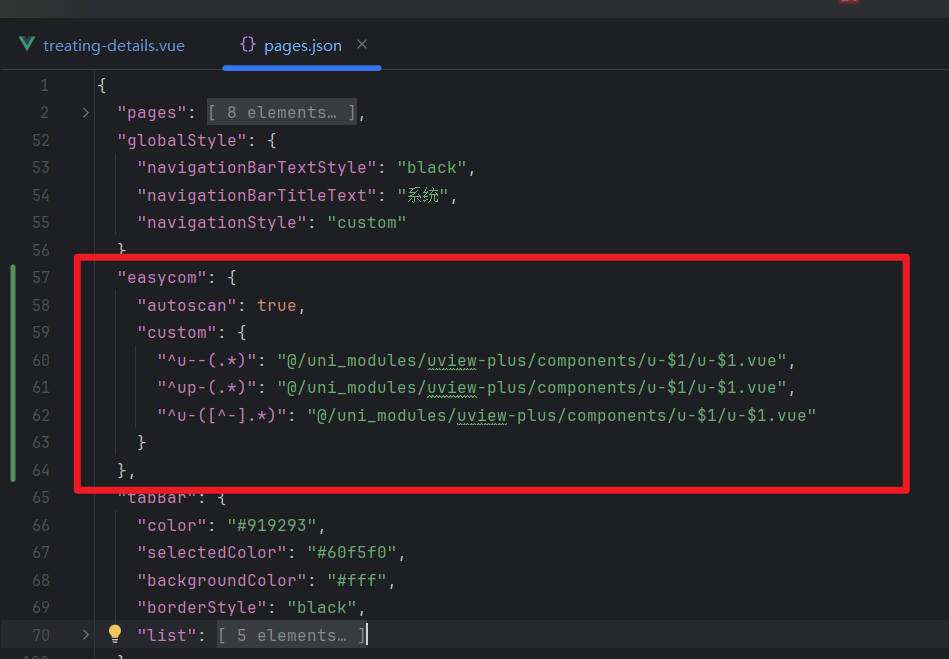Click the green VCS change marker in gutter
The width and height of the screenshot is (949, 659).
pos(13,373)
